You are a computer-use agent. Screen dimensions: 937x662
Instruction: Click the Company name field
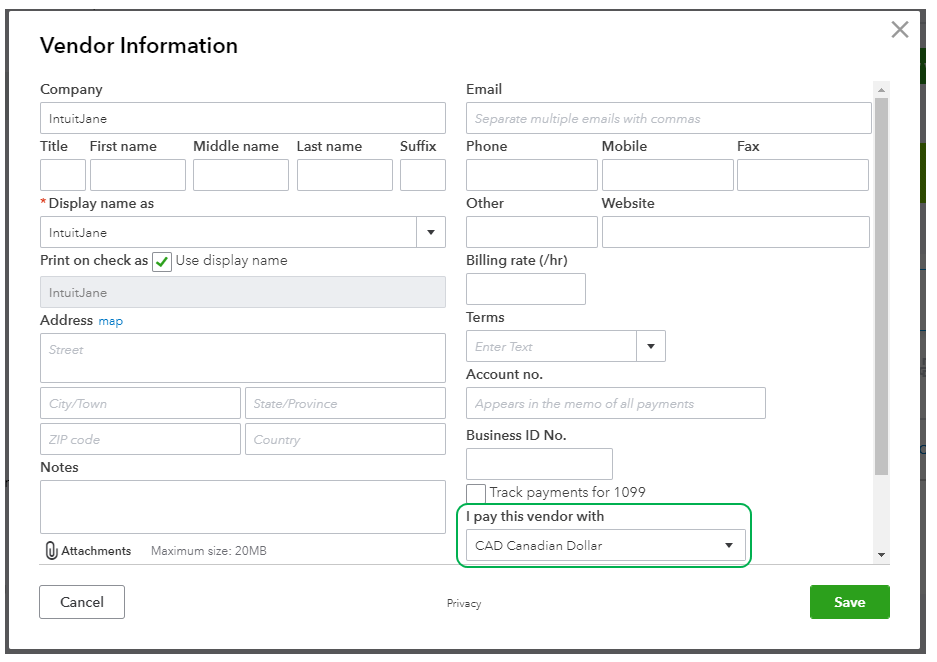tap(243, 118)
